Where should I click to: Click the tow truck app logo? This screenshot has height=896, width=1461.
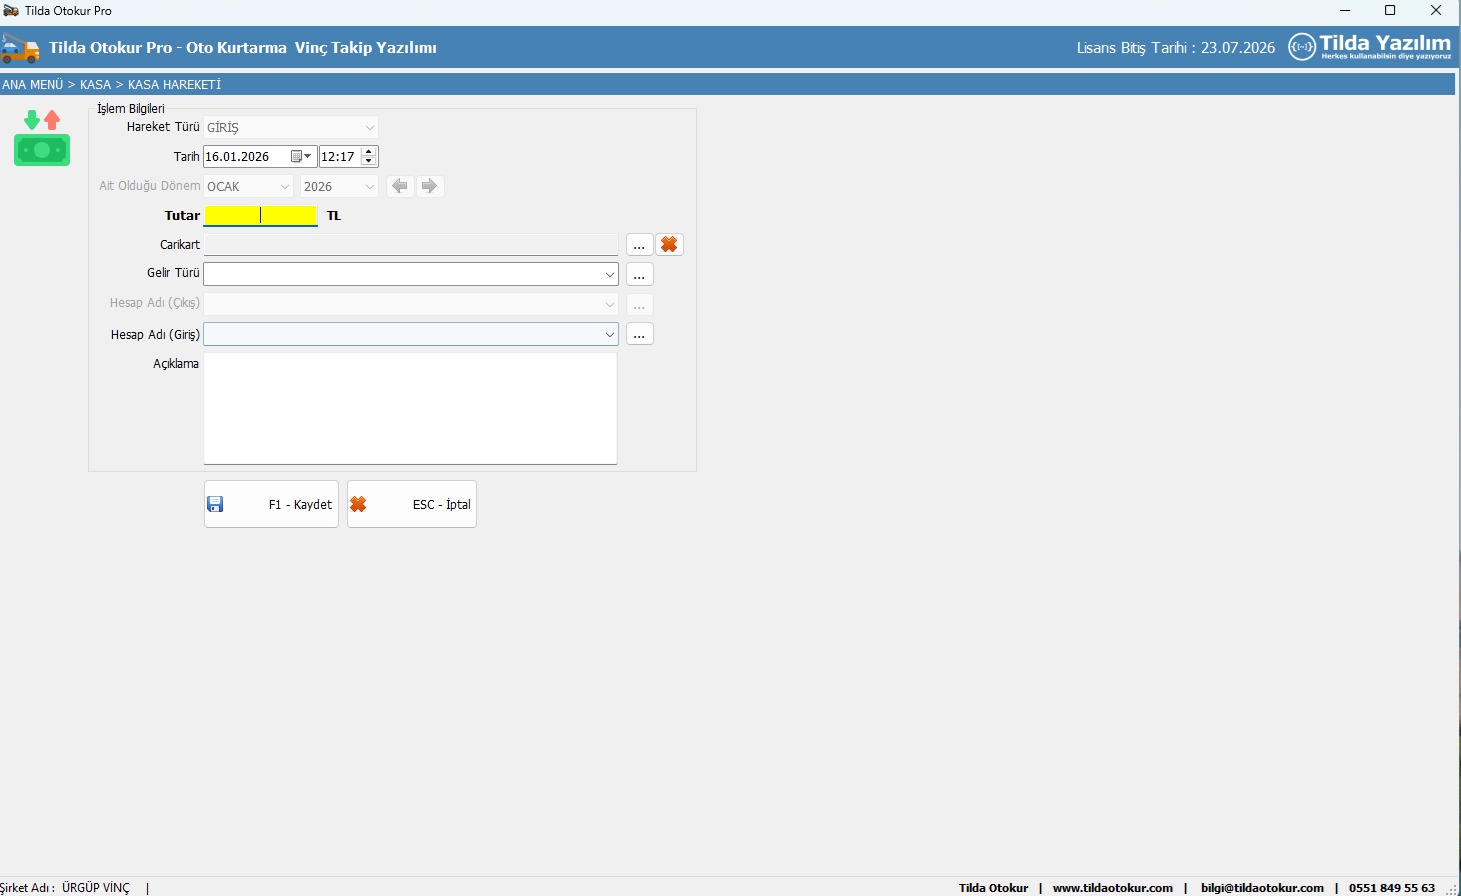pyautogui.click(x=20, y=48)
